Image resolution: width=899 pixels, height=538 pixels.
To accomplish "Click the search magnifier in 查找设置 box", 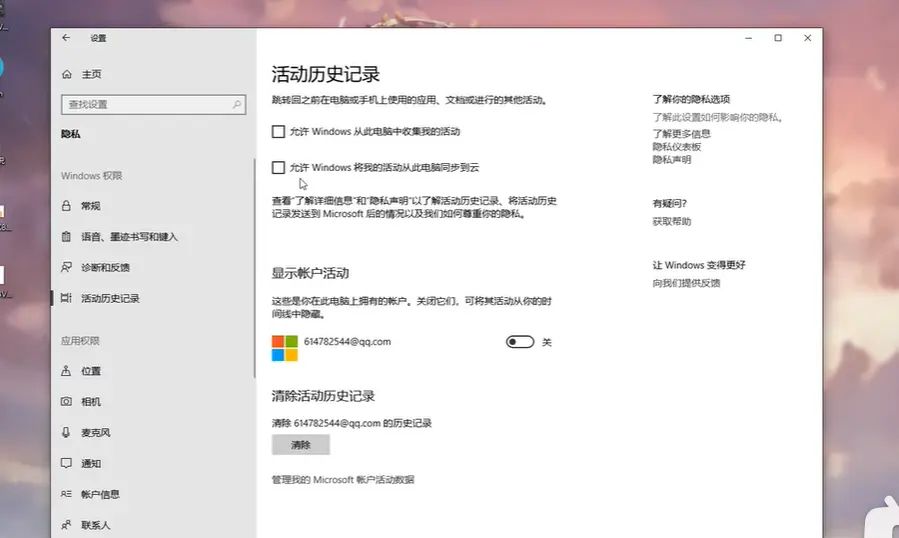I will pos(236,104).
